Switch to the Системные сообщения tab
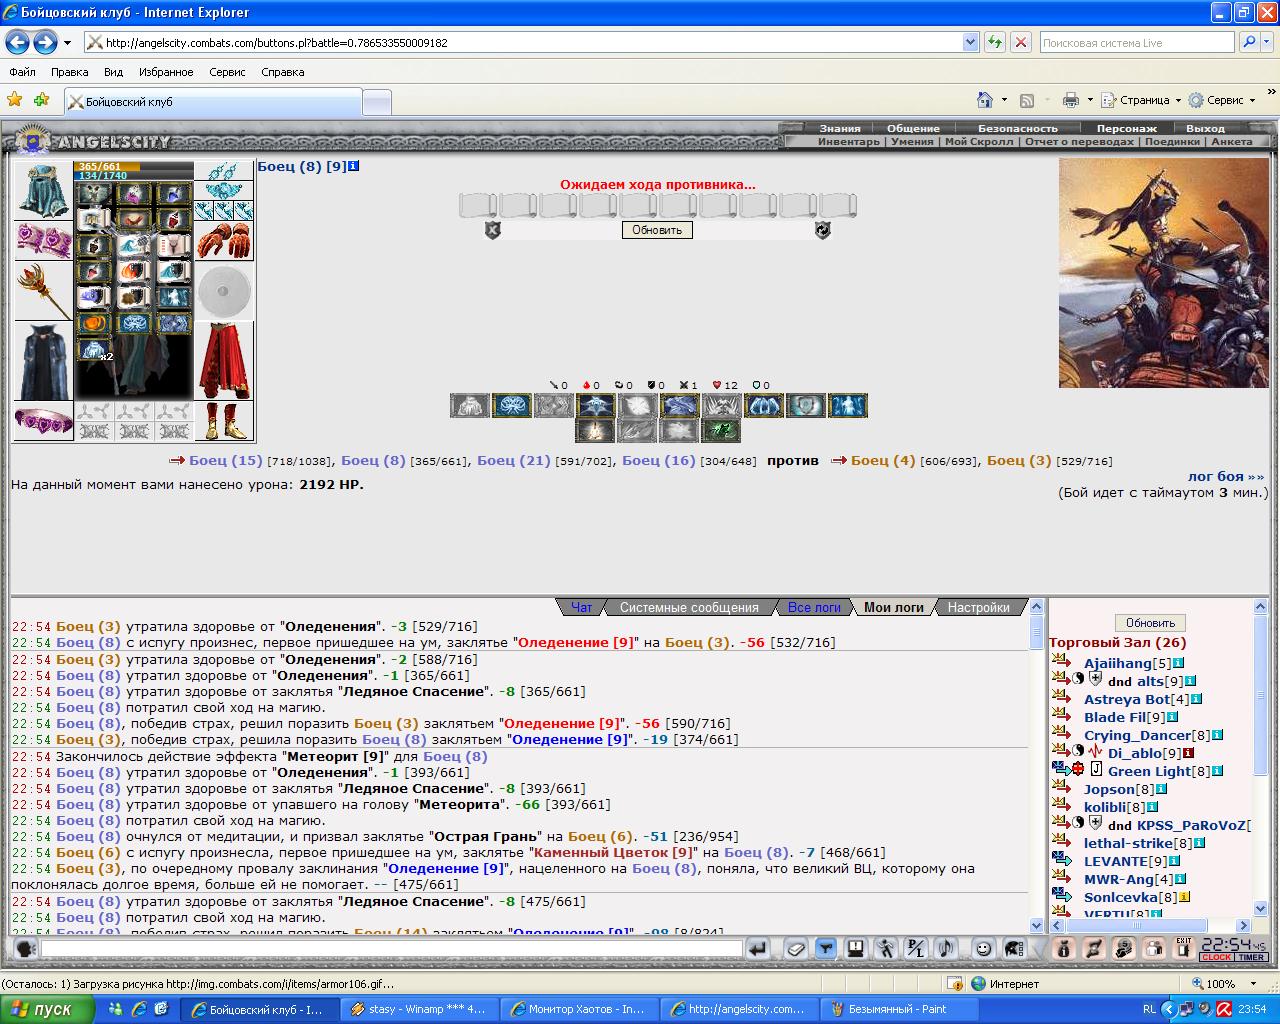This screenshot has width=1280, height=1024. coord(689,607)
